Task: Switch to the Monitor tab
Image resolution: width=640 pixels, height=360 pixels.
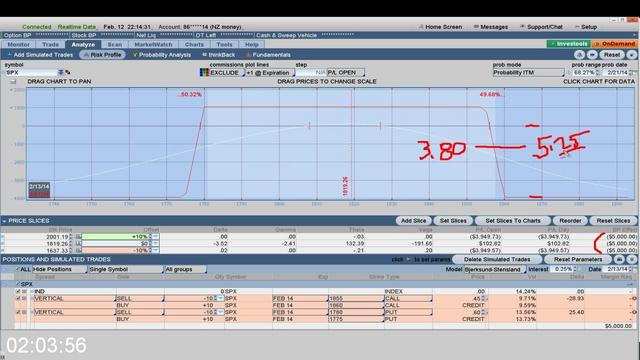Action: [x=19, y=44]
